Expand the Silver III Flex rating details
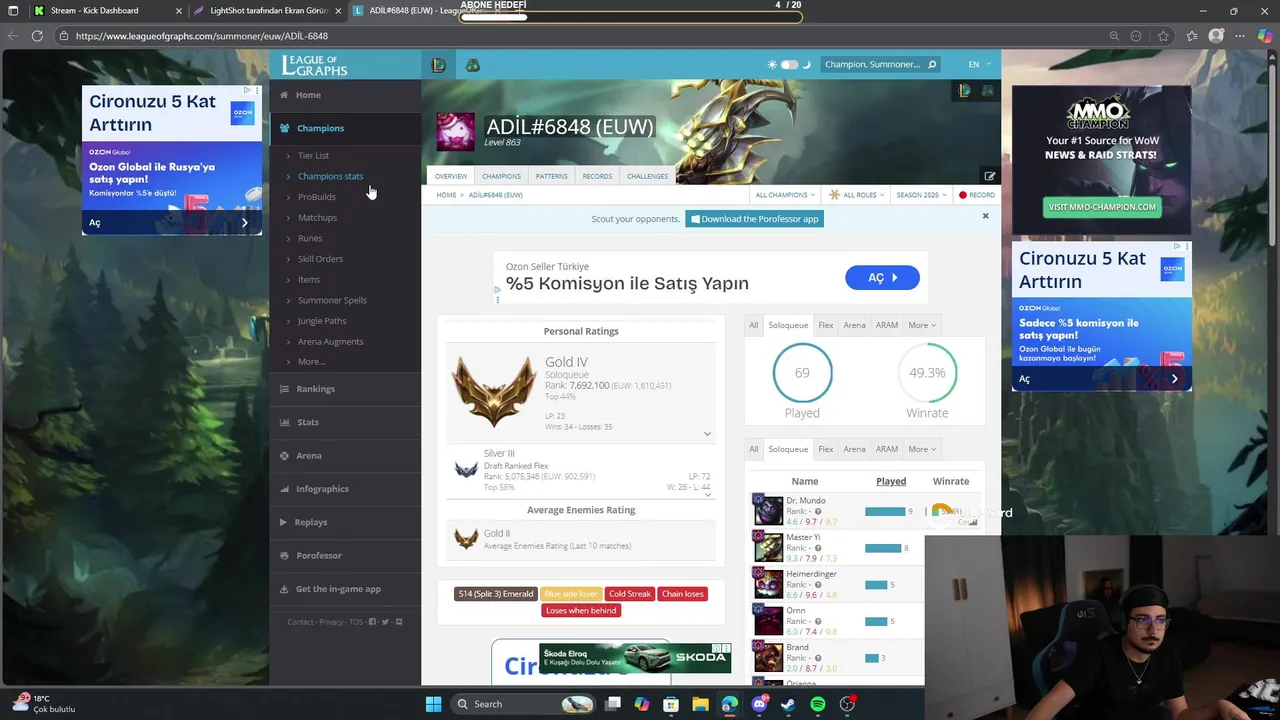This screenshot has width=1280, height=720. pyautogui.click(x=707, y=494)
